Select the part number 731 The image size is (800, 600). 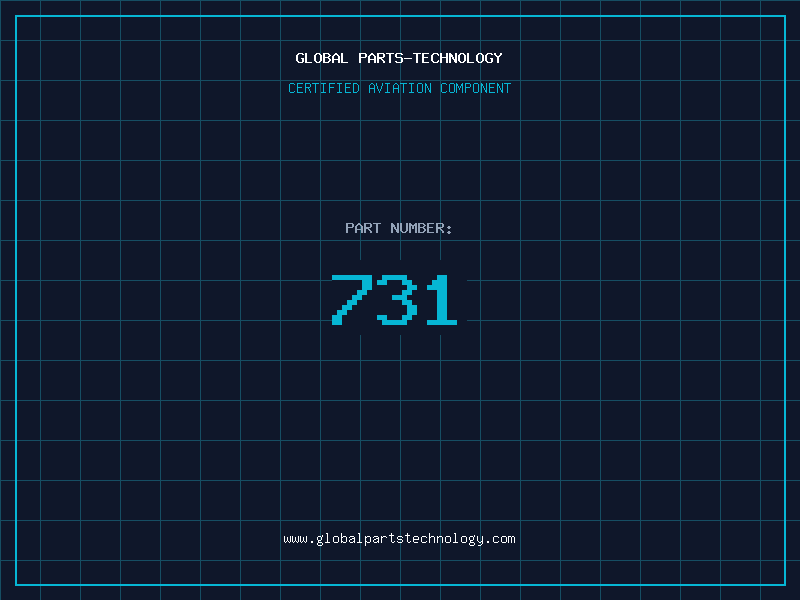[x=394, y=300]
